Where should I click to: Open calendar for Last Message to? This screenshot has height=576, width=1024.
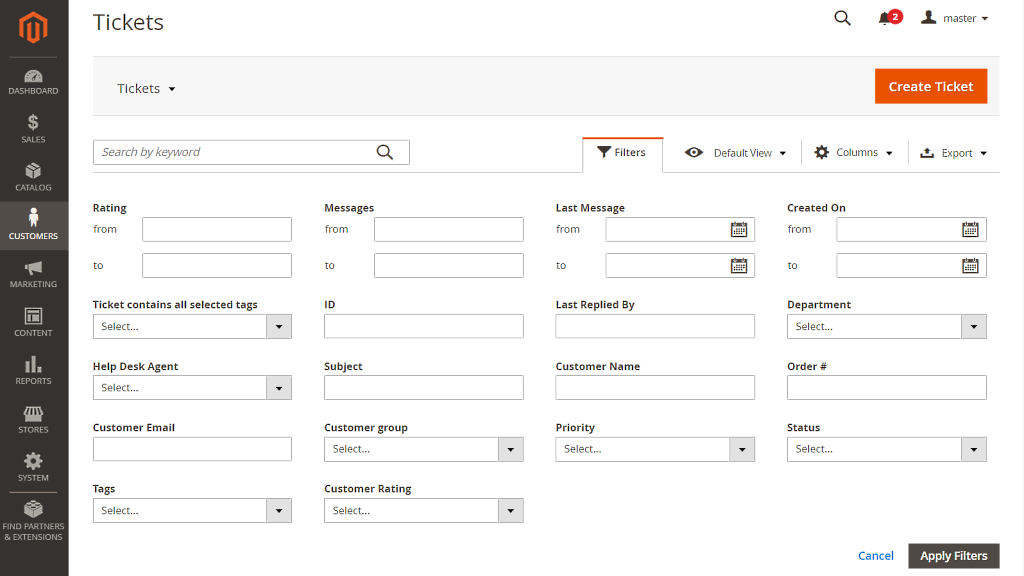pos(739,266)
